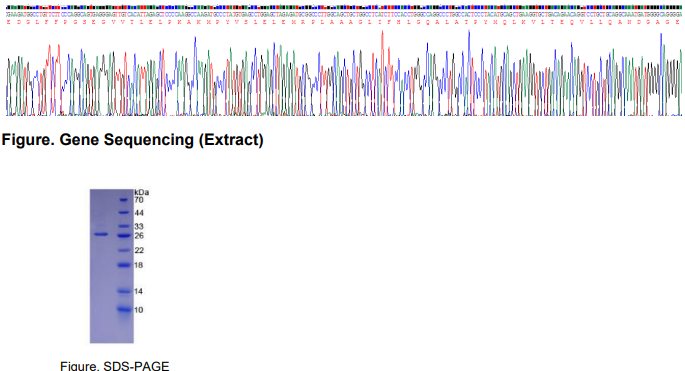
Task: Click the ladder band beside the 70 label
Action: (125, 200)
